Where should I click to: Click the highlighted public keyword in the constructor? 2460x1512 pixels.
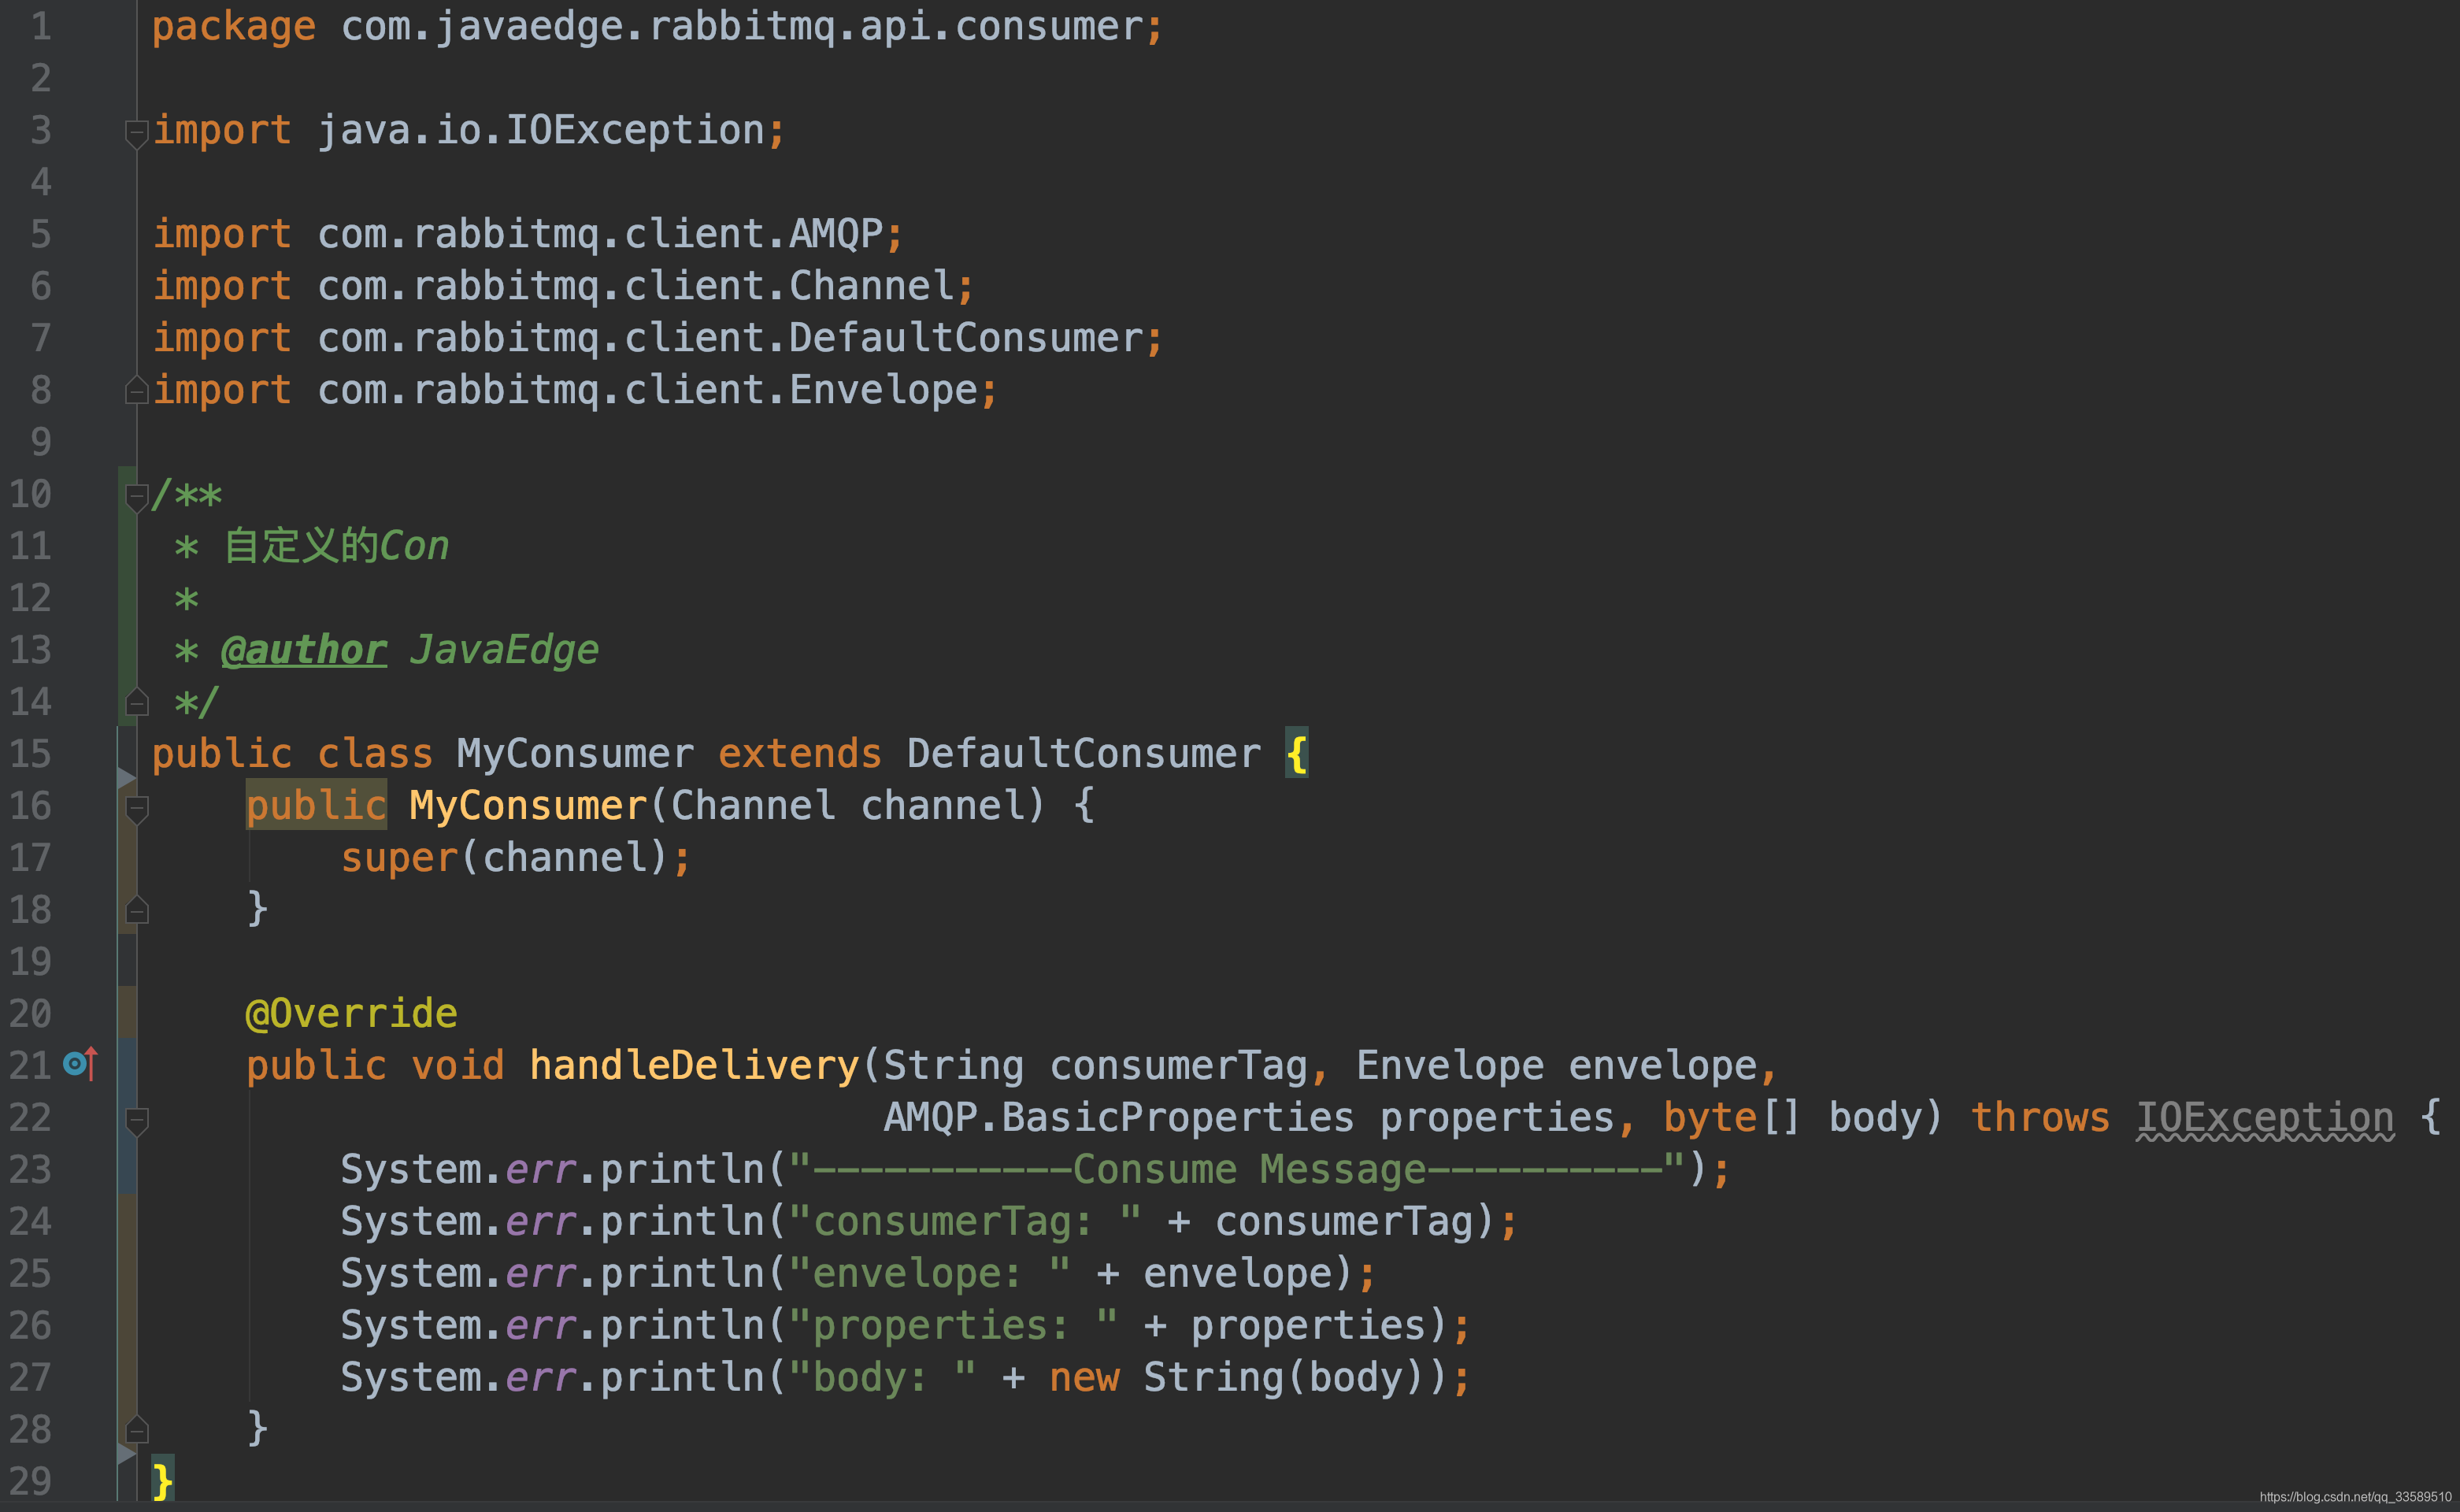(316, 806)
